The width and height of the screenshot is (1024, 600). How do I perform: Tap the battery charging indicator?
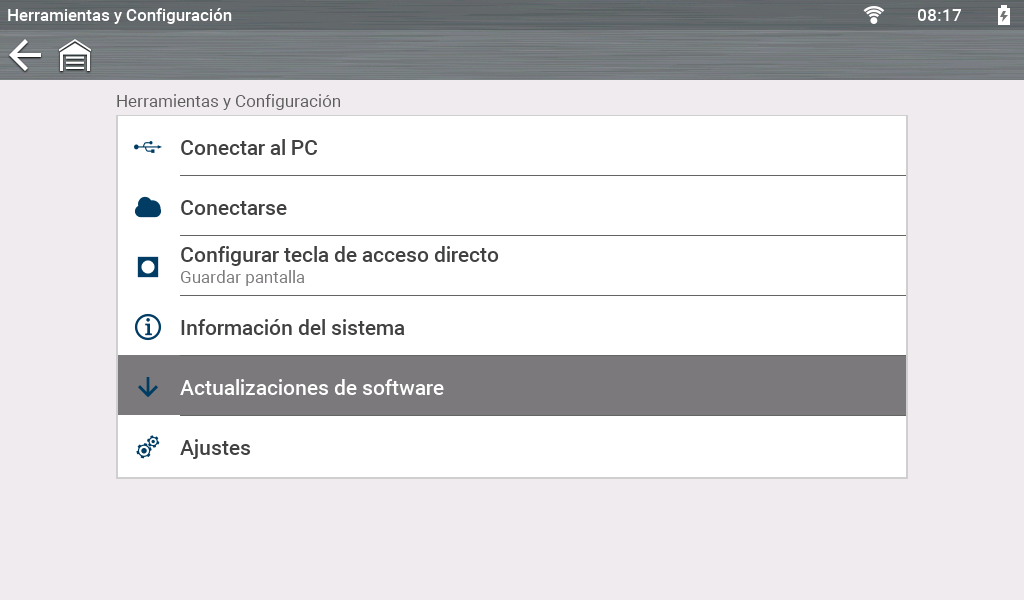1003,15
